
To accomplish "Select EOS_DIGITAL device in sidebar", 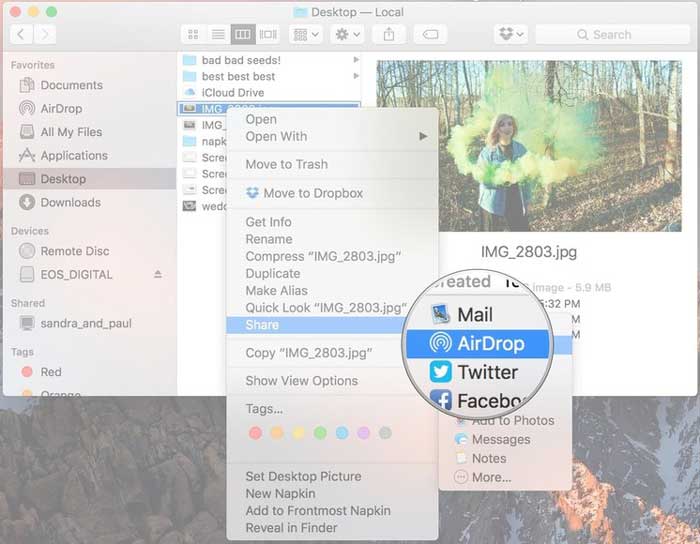I will pos(76,274).
